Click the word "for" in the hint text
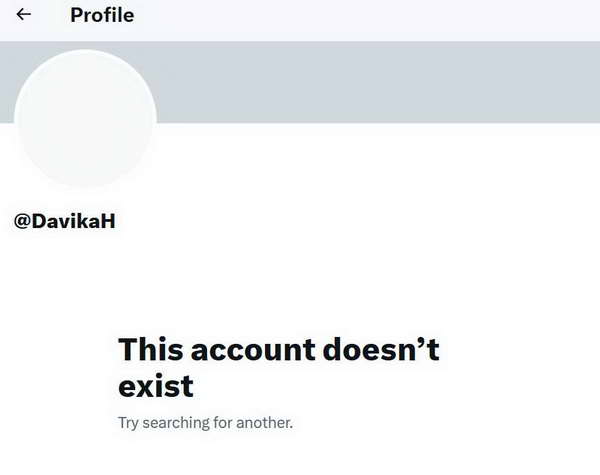The width and height of the screenshot is (600, 475). coord(223,423)
